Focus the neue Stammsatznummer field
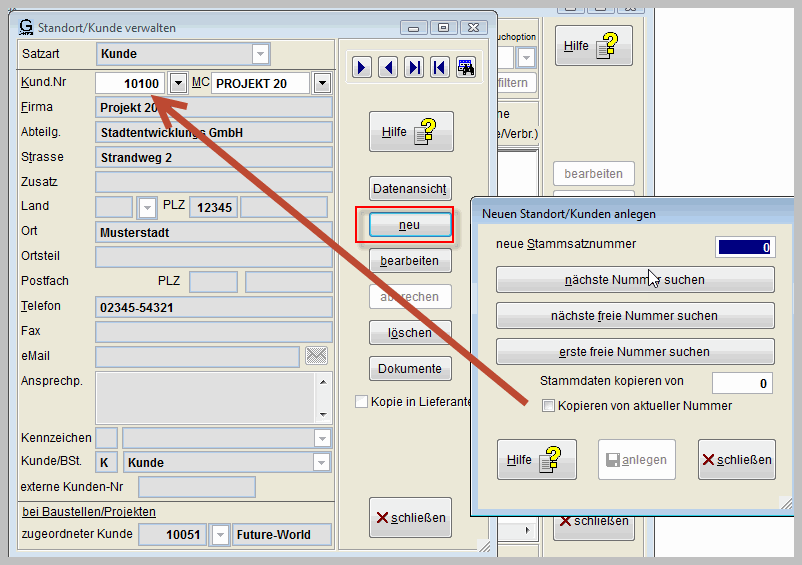Screen dimensions: 802x565 [x=744, y=247]
